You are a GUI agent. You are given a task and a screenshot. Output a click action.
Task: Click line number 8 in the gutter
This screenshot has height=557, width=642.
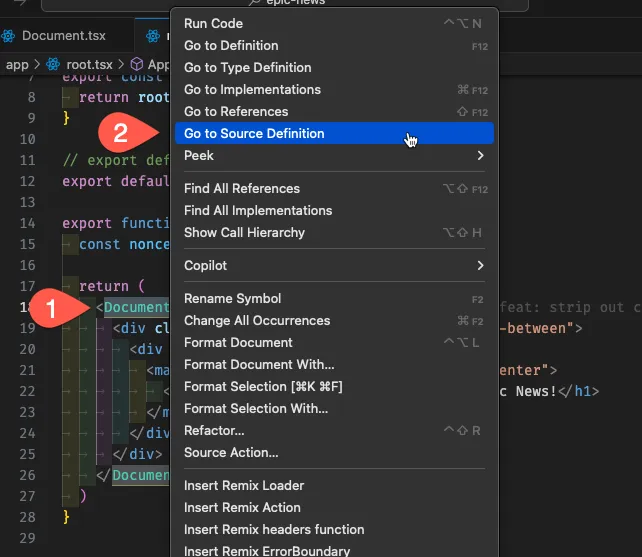tap(31, 97)
